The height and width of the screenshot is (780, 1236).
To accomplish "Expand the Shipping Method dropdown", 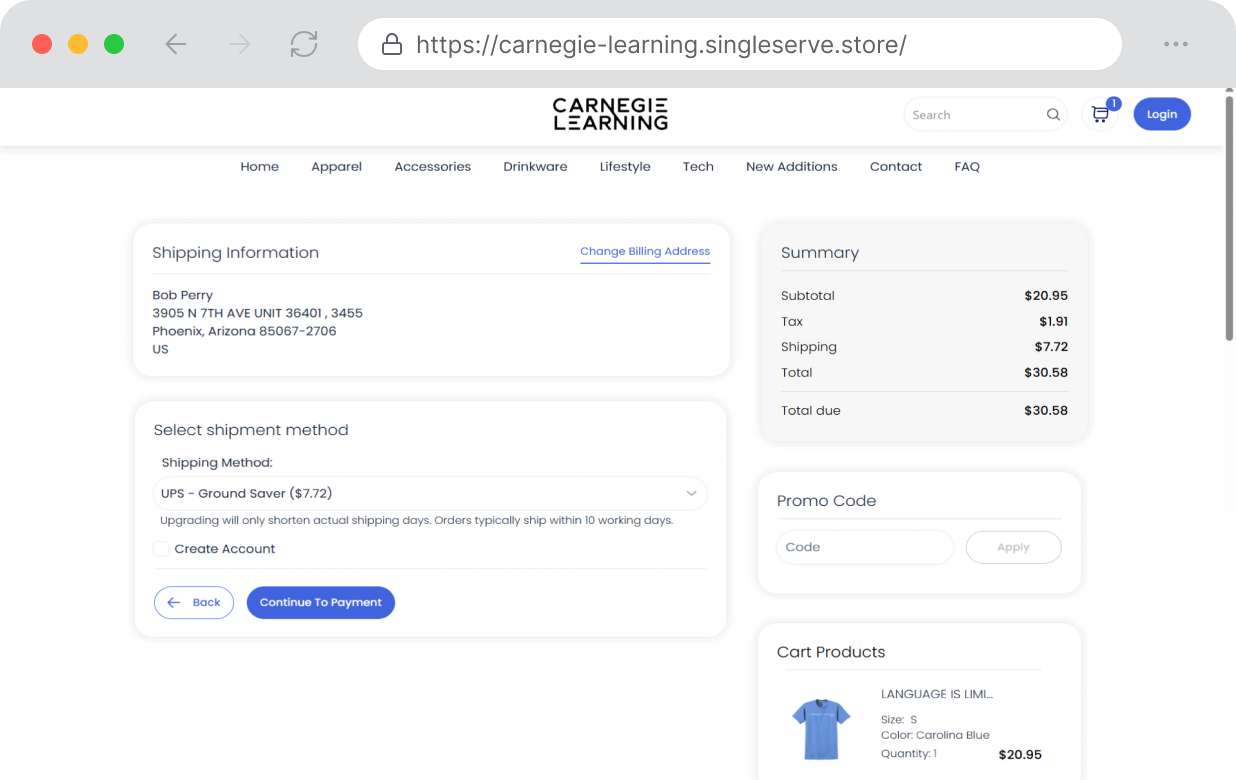I will [430, 493].
